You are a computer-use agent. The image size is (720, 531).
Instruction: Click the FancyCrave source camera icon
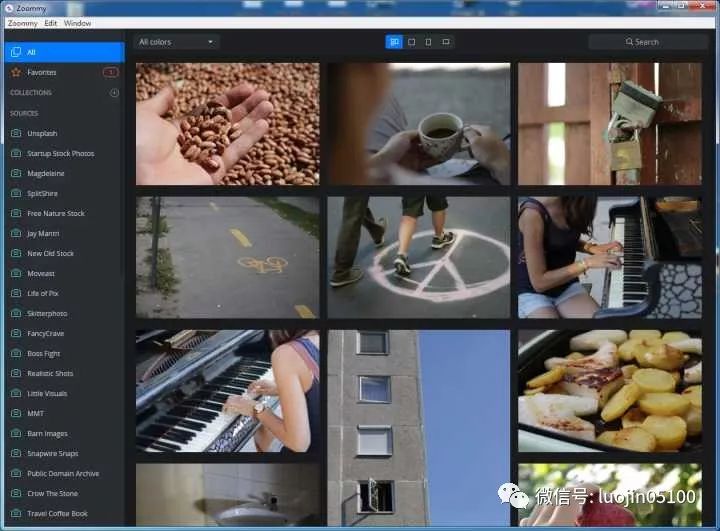pos(16,333)
